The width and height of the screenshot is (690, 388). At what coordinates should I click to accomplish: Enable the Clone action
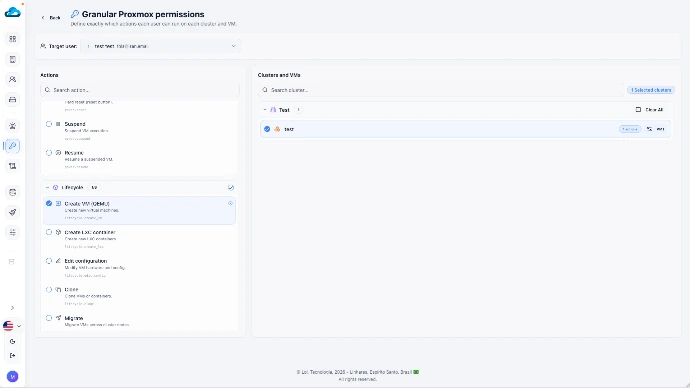(x=49, y=289)
